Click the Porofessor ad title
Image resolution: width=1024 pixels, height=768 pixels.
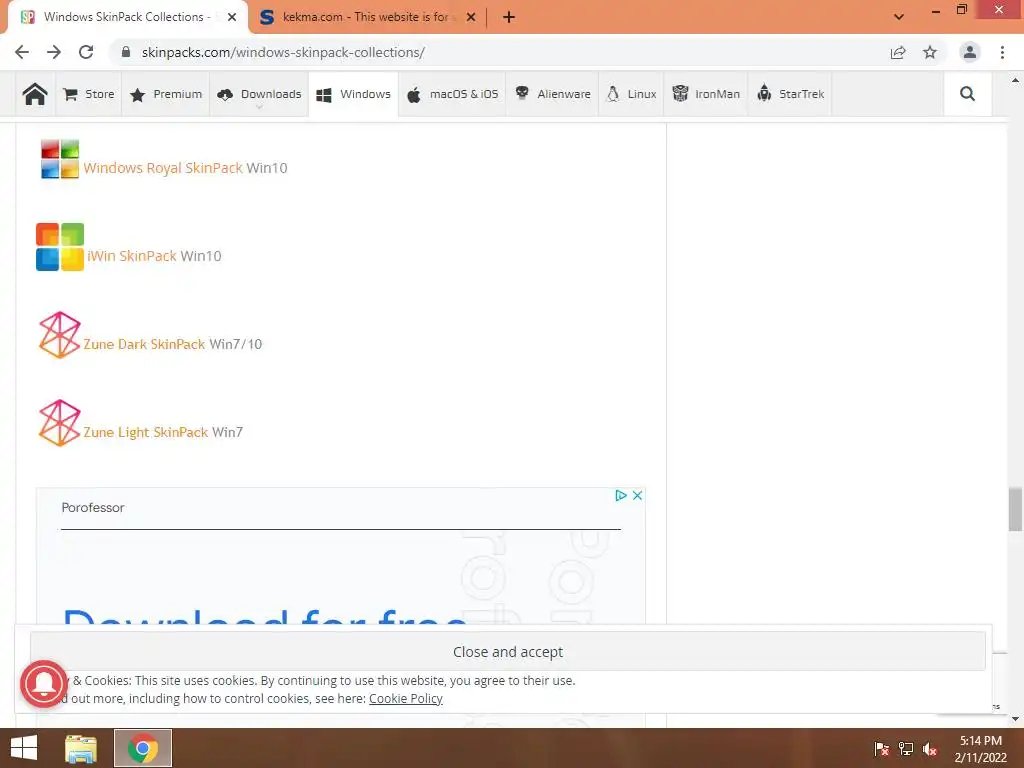coord(93,507)
